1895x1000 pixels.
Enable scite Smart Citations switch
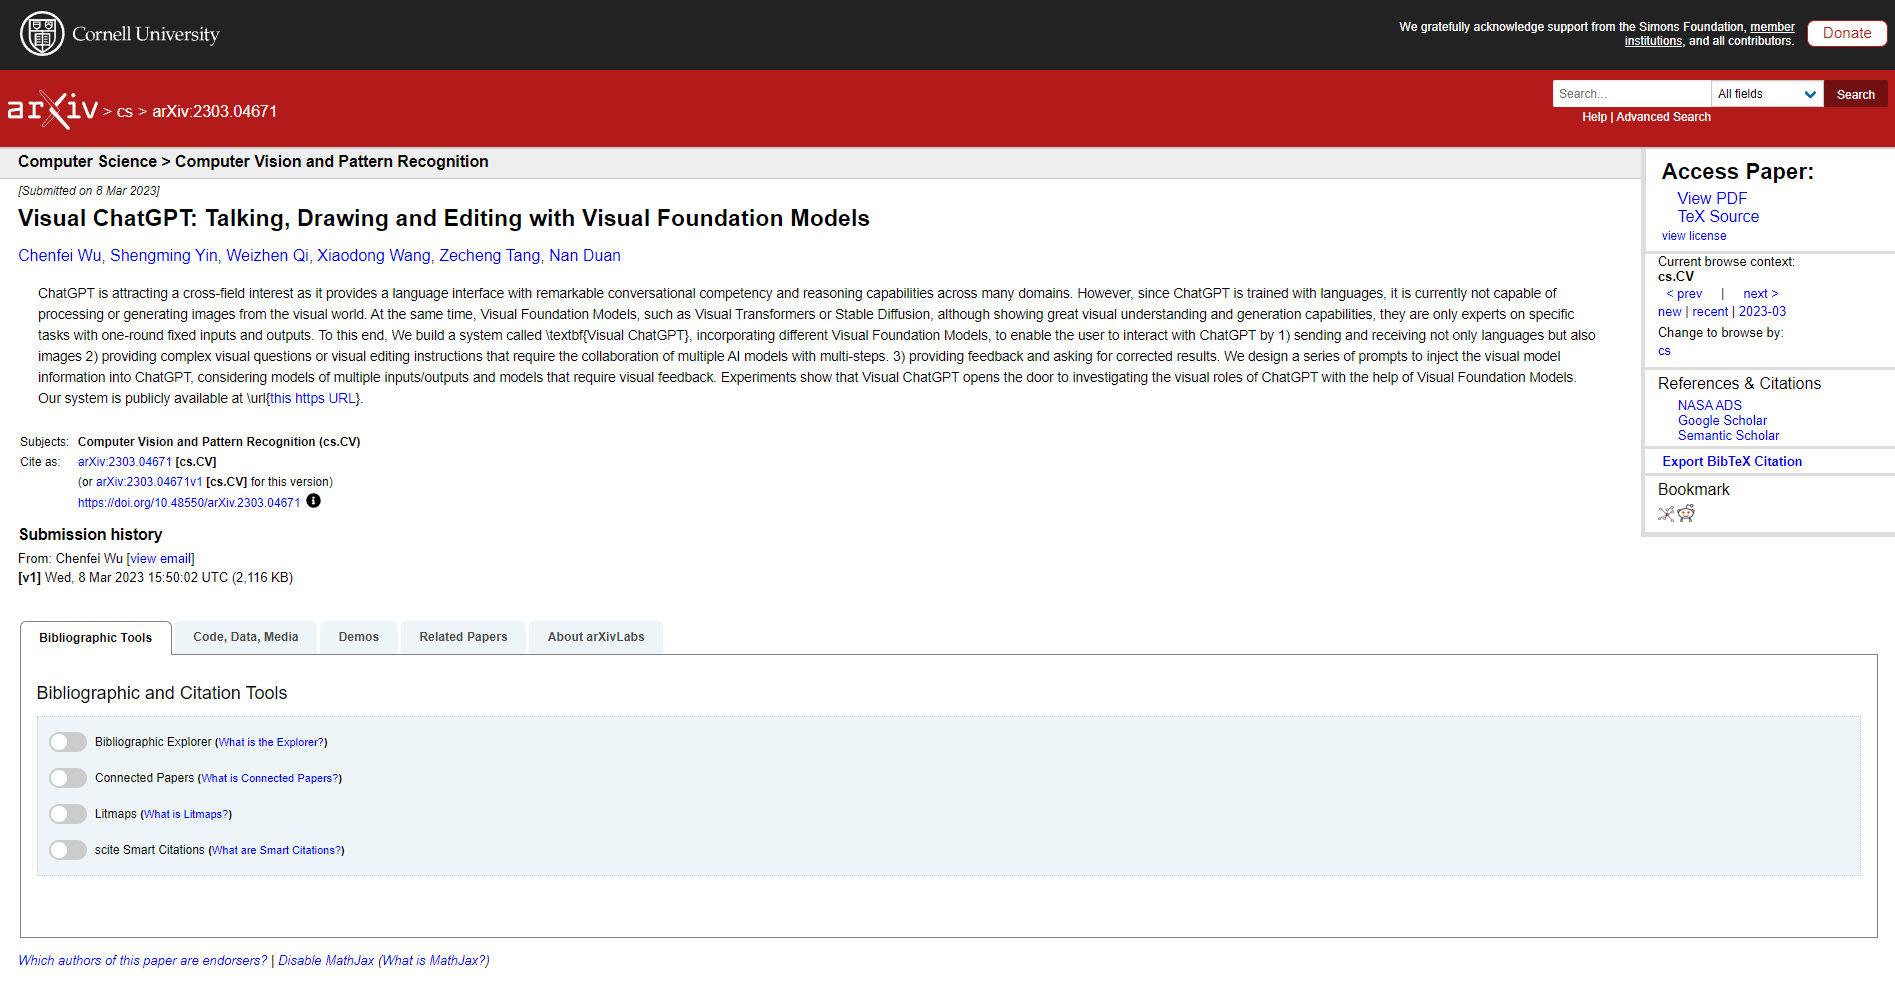point(68,850)
